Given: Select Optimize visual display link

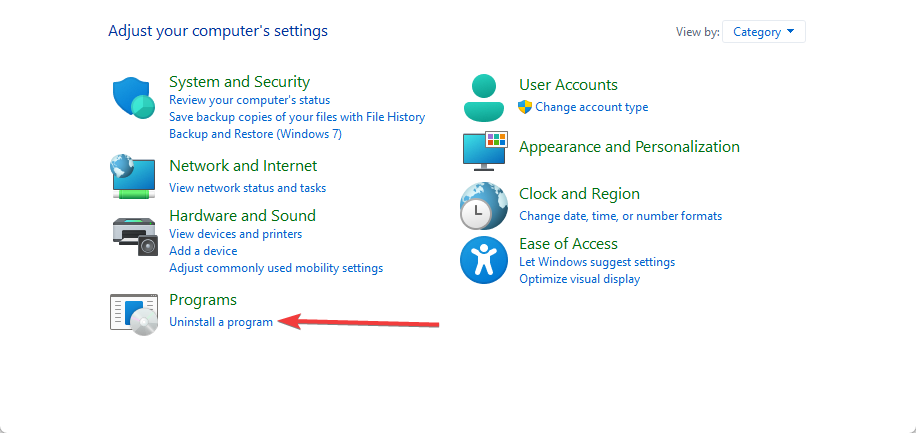Looking at the screenshot, I should tap(580, 279).
